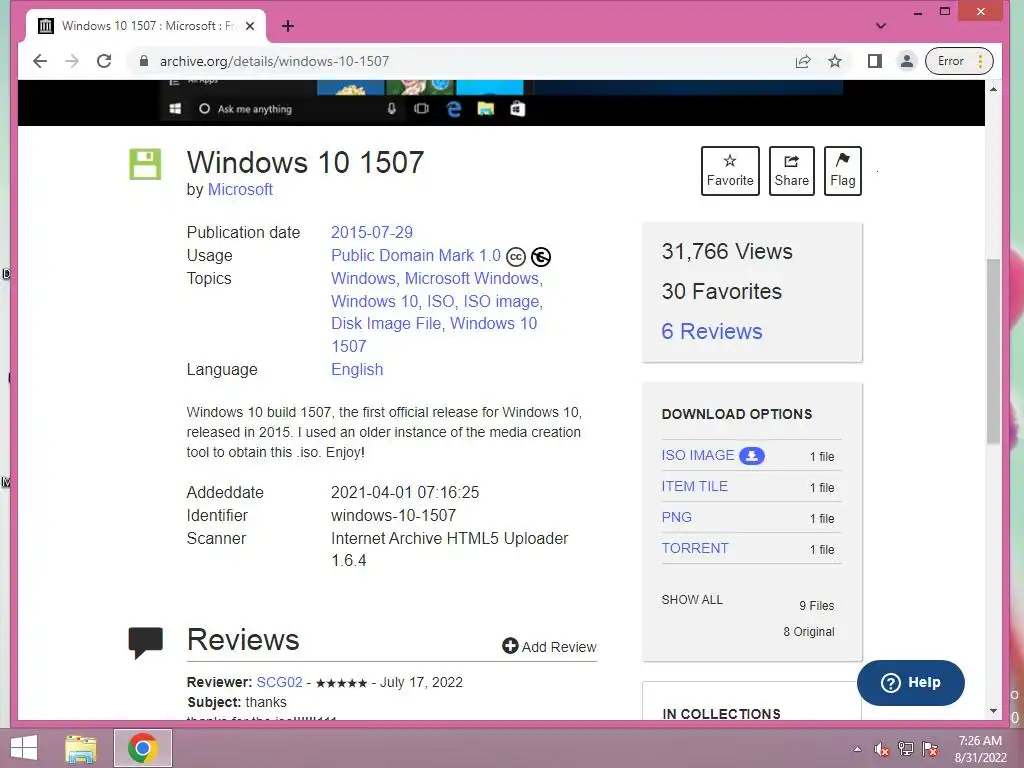Open the ISO image topic link
The height and width of the screenshot is (768, 1024).
(501, 301)
